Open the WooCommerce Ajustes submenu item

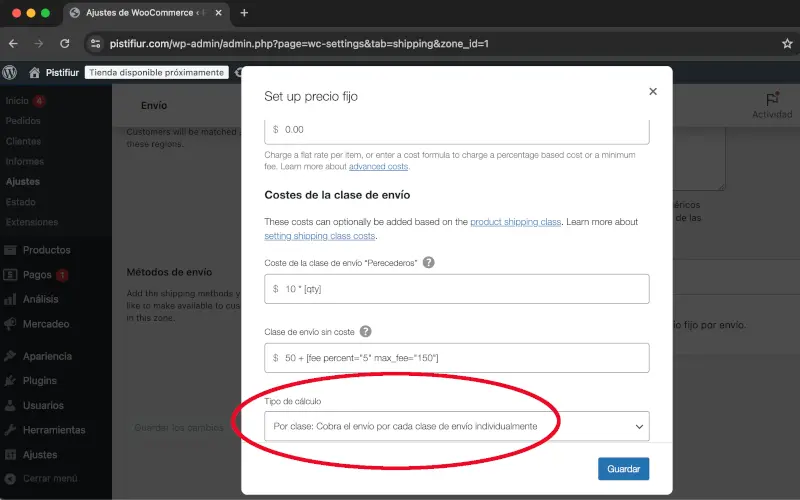[x=23, y=182]
